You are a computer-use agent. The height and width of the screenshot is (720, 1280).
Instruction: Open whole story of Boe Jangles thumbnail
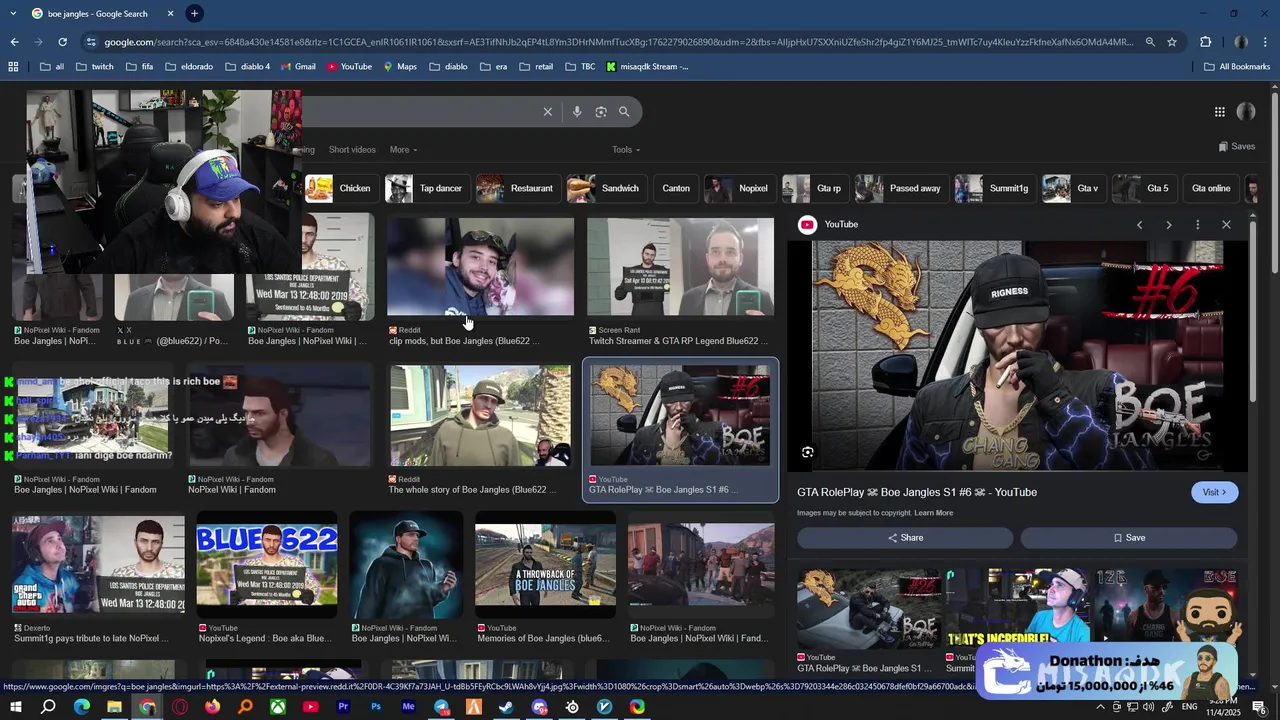coord(480,416)
